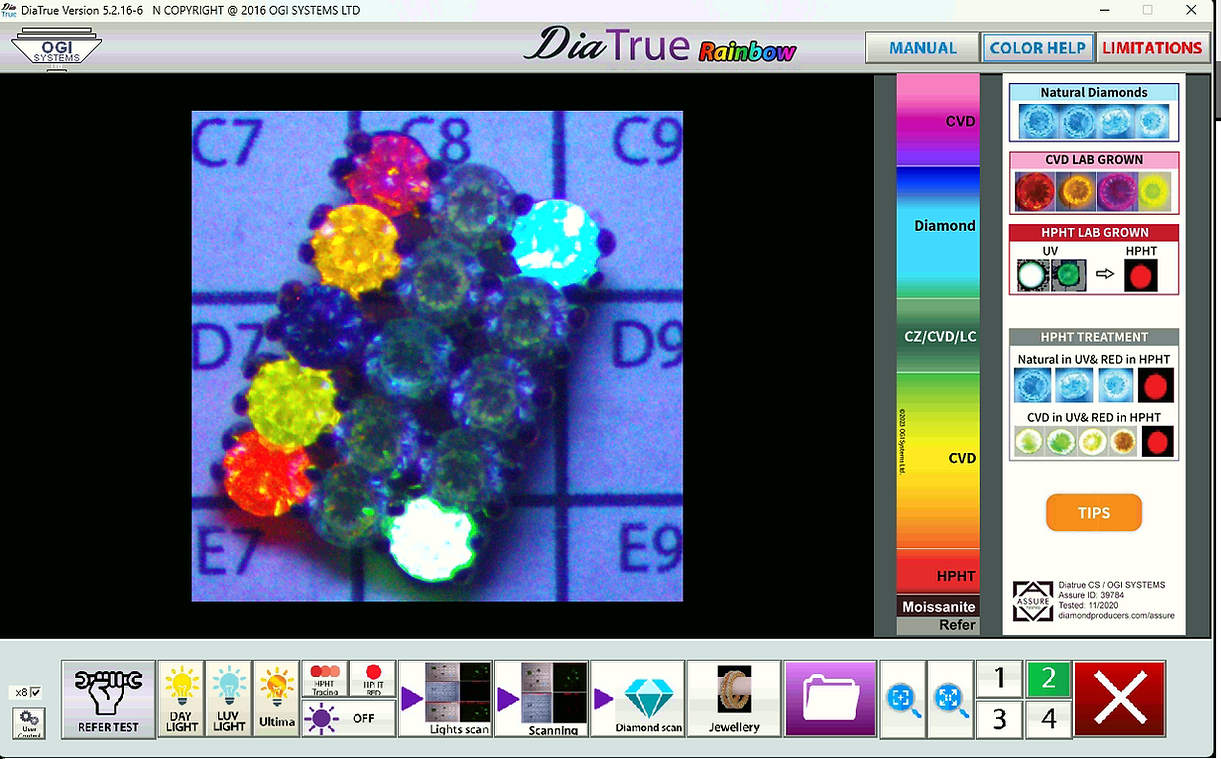The height and width of the screenshot is (759, 1221).
Task: Click the Moissanite band on color scale
Action: click(937, 607)
